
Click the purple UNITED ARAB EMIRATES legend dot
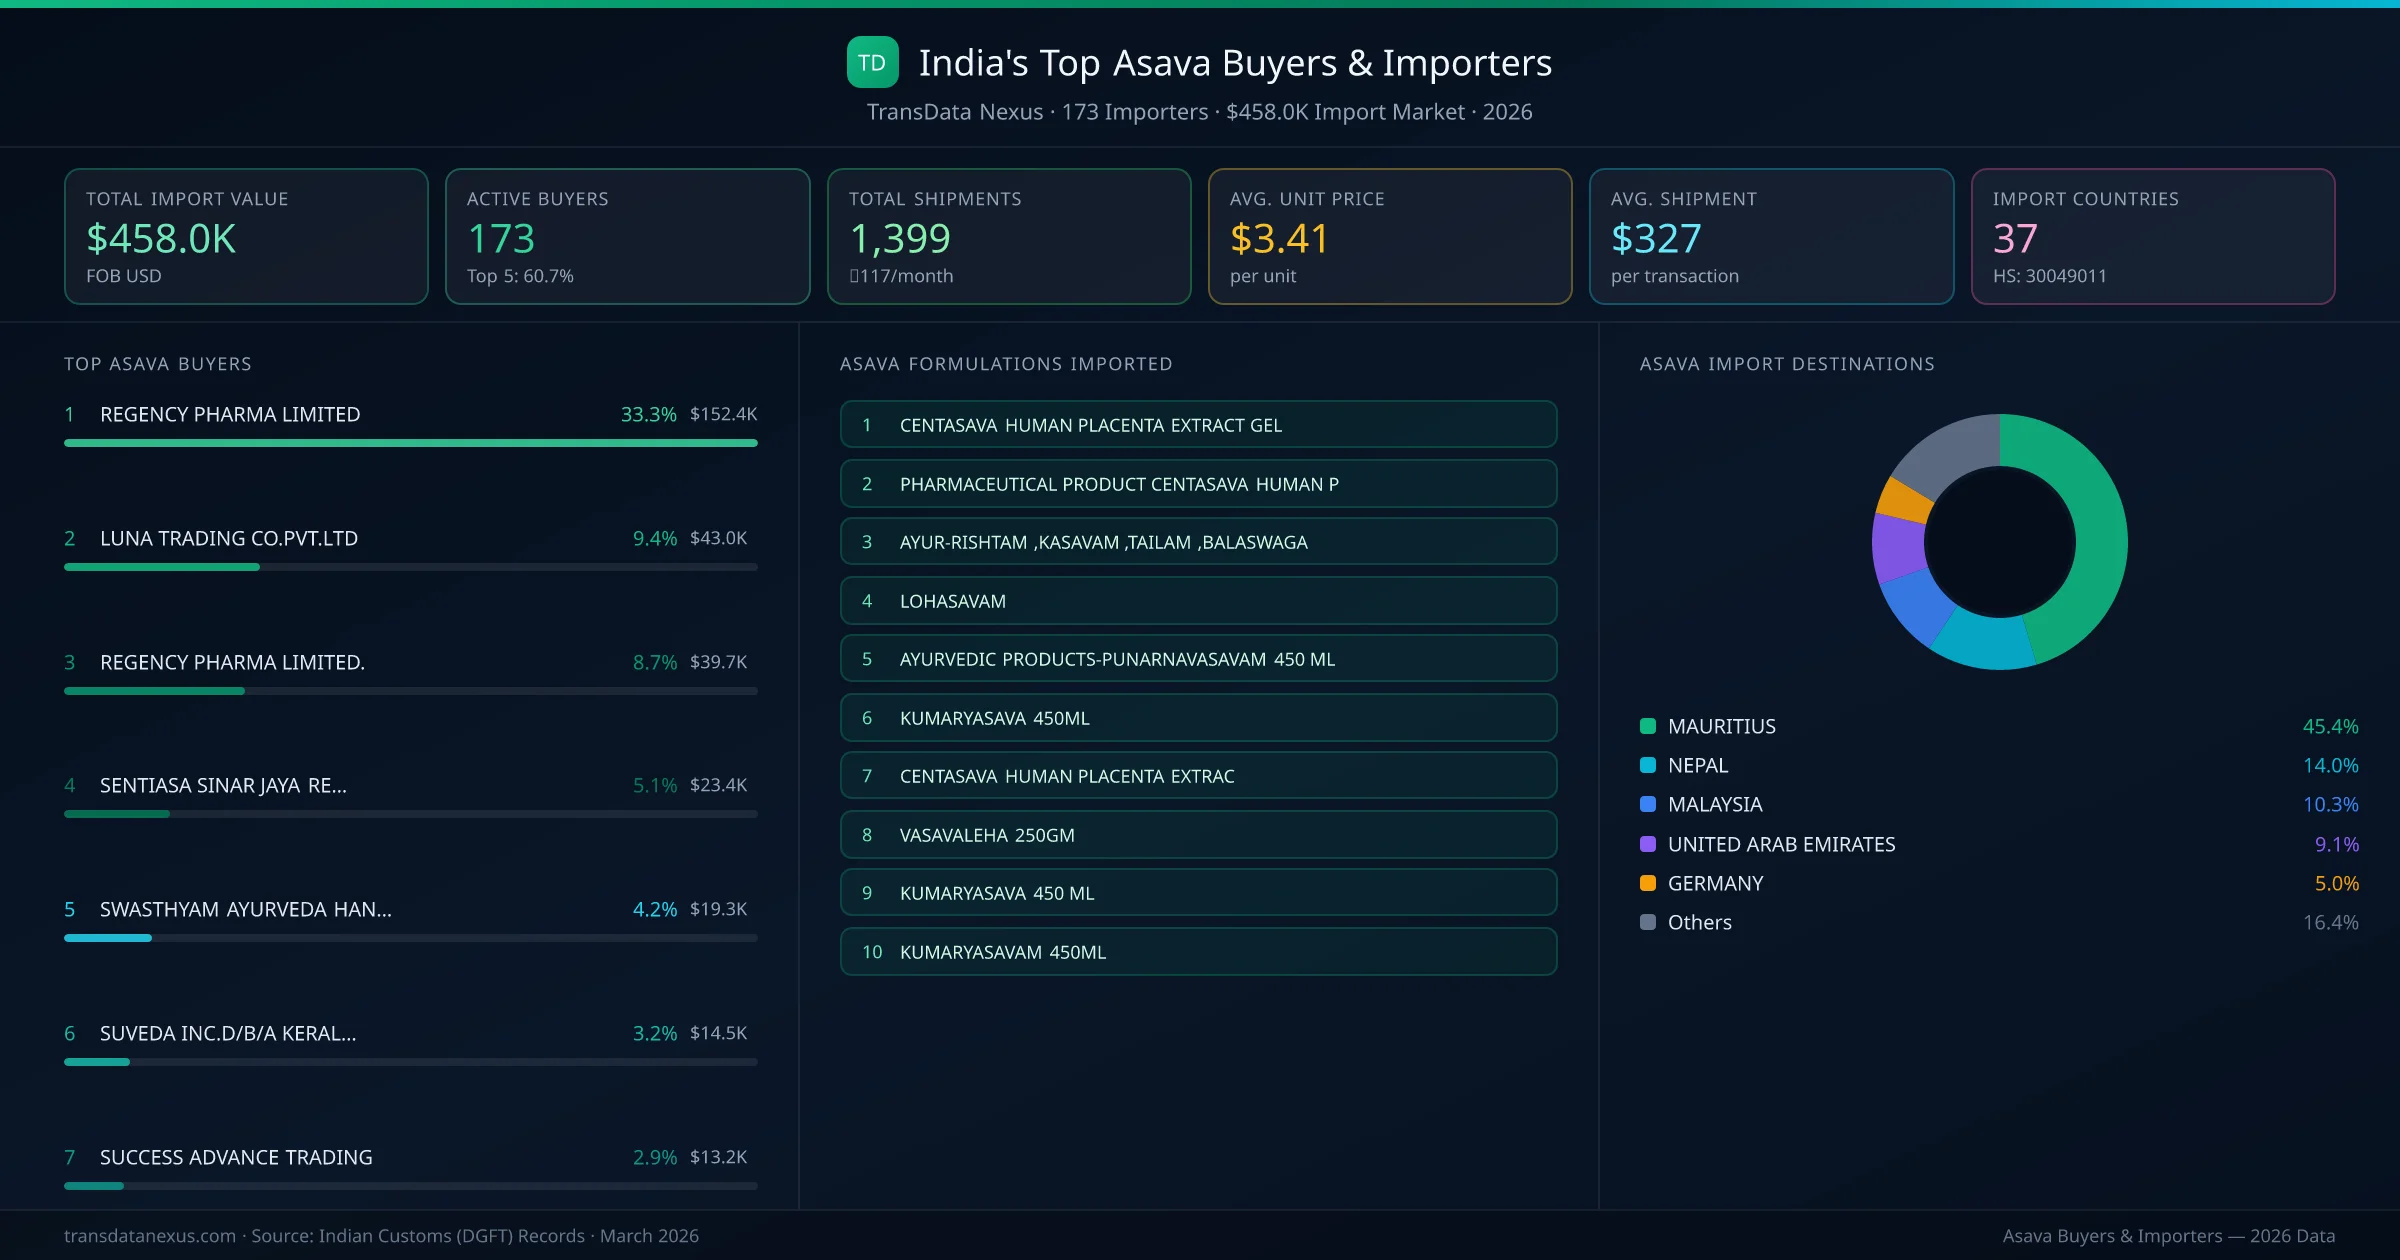pos(1646,844)
